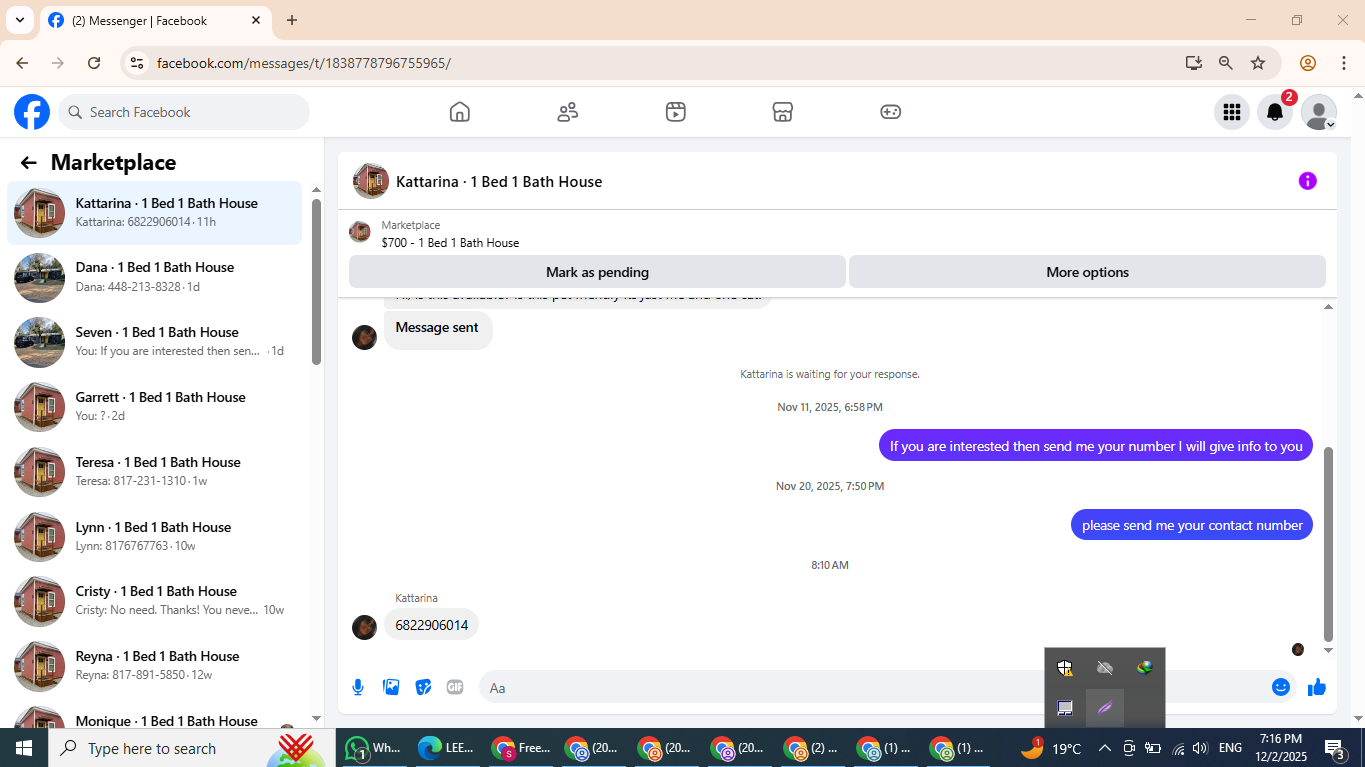Select the Messenger | Facebook tab
The height and width of the screenshot is (767, 1365).
(x=156, y=20)
